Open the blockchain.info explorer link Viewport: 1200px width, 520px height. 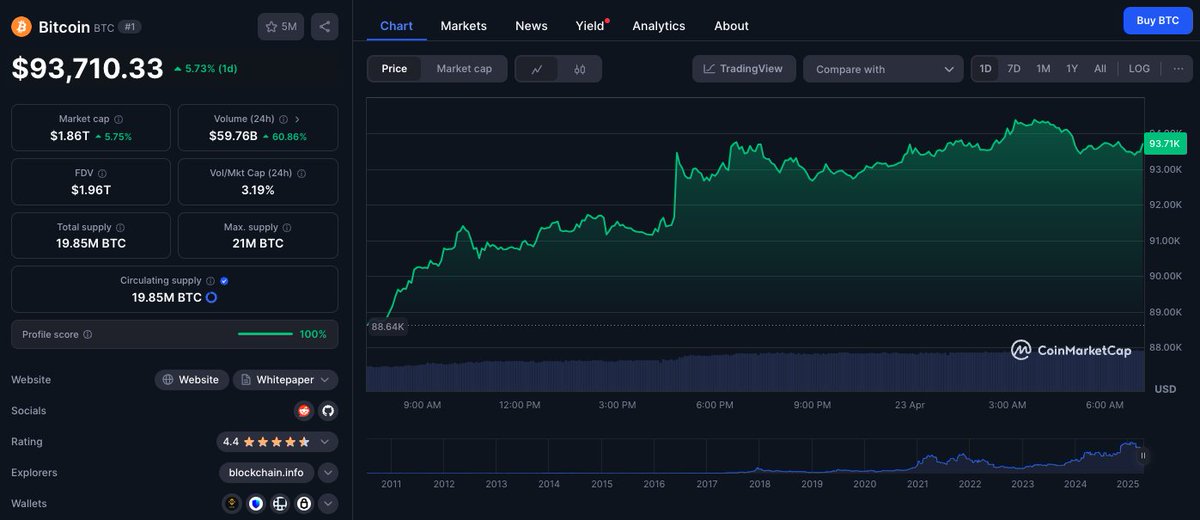click(x=266, y=472)
